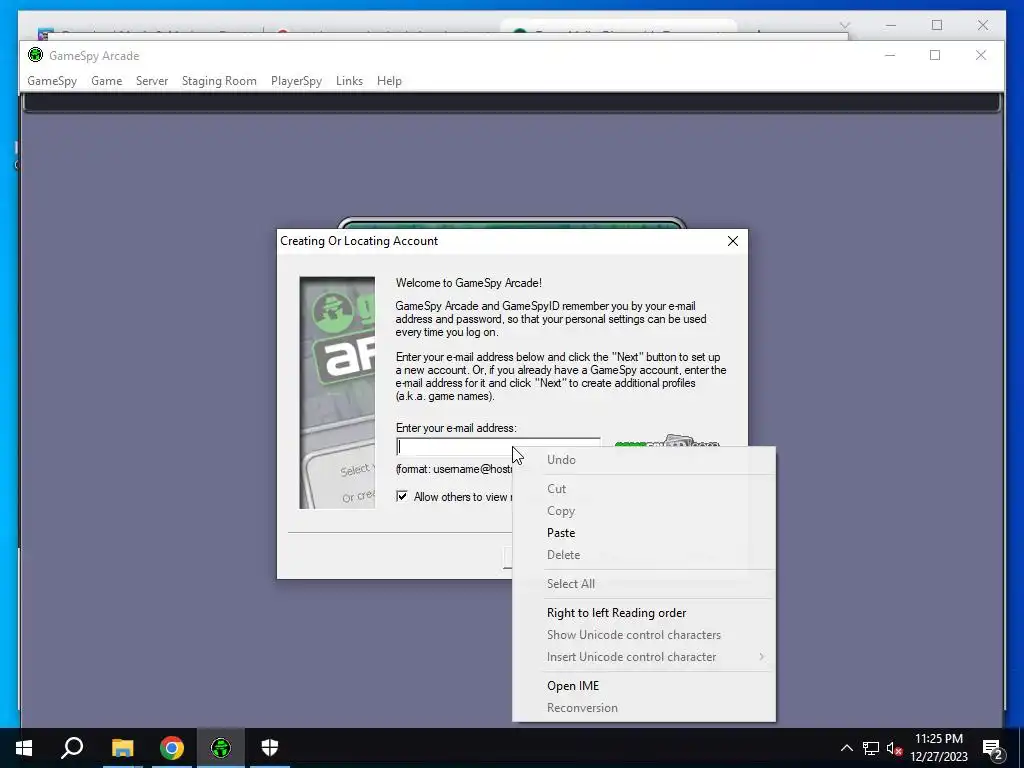Open the notification center icon

tap(993, 748)
